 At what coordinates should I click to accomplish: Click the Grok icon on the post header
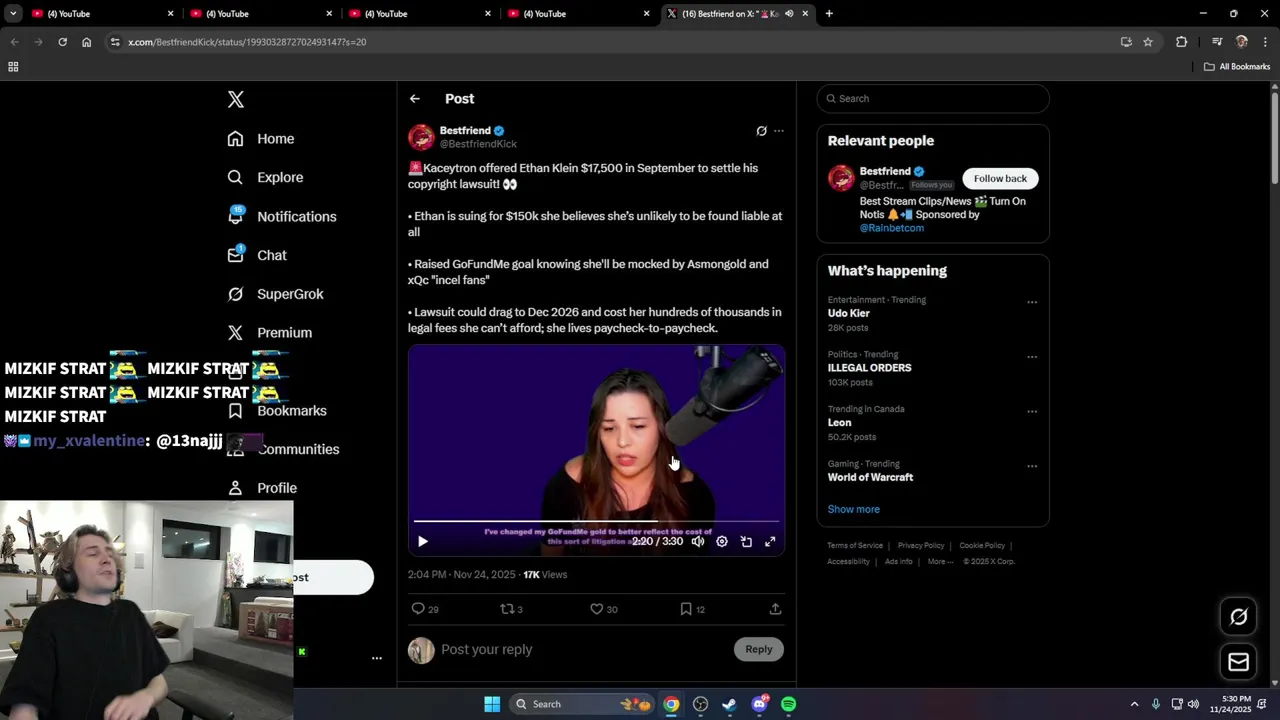[x=761, y=131]
